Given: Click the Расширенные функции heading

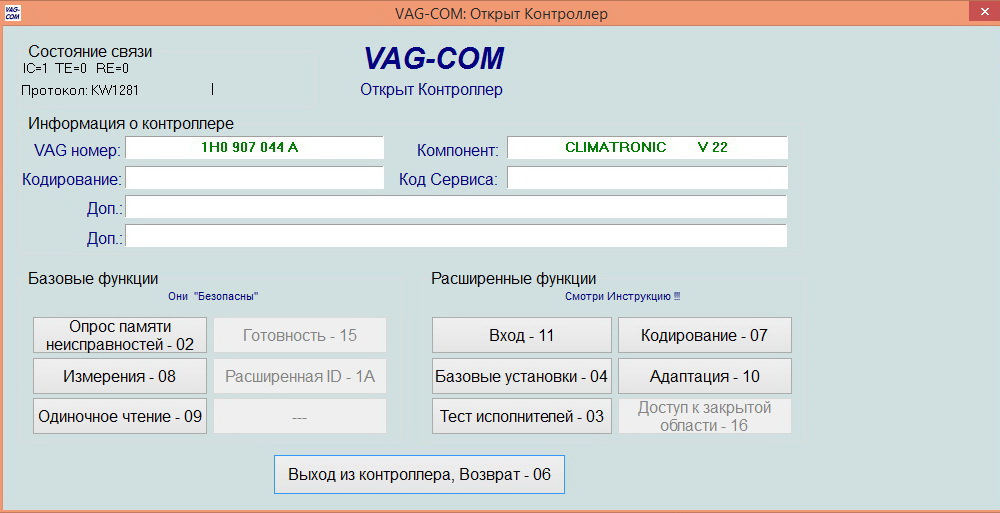Looking at the screenshot, I should (514, 278).
